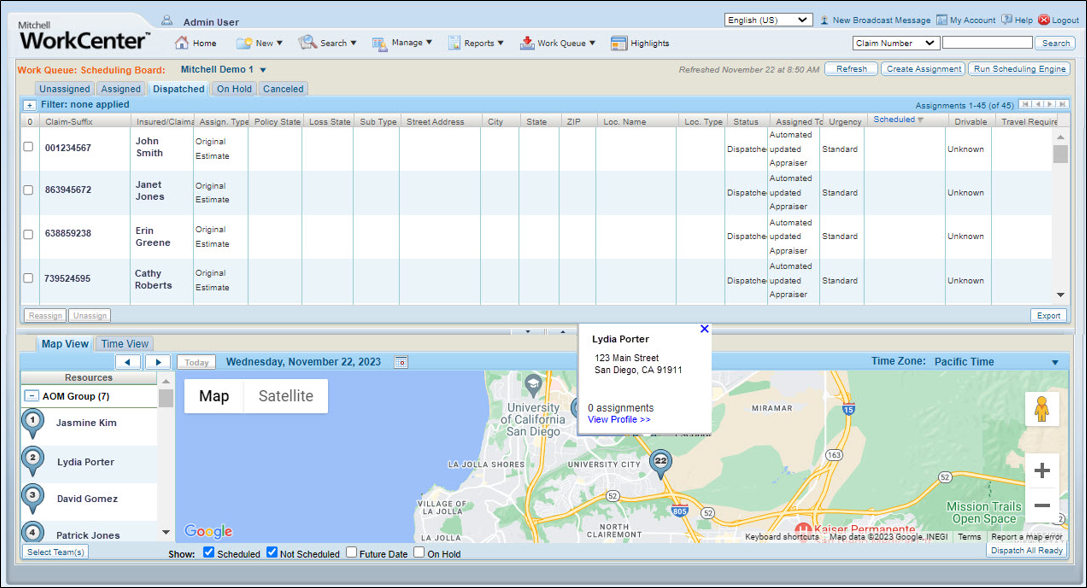Click the claim search input field
Viewport: 1087px width, 588px height.
(987, 43)
